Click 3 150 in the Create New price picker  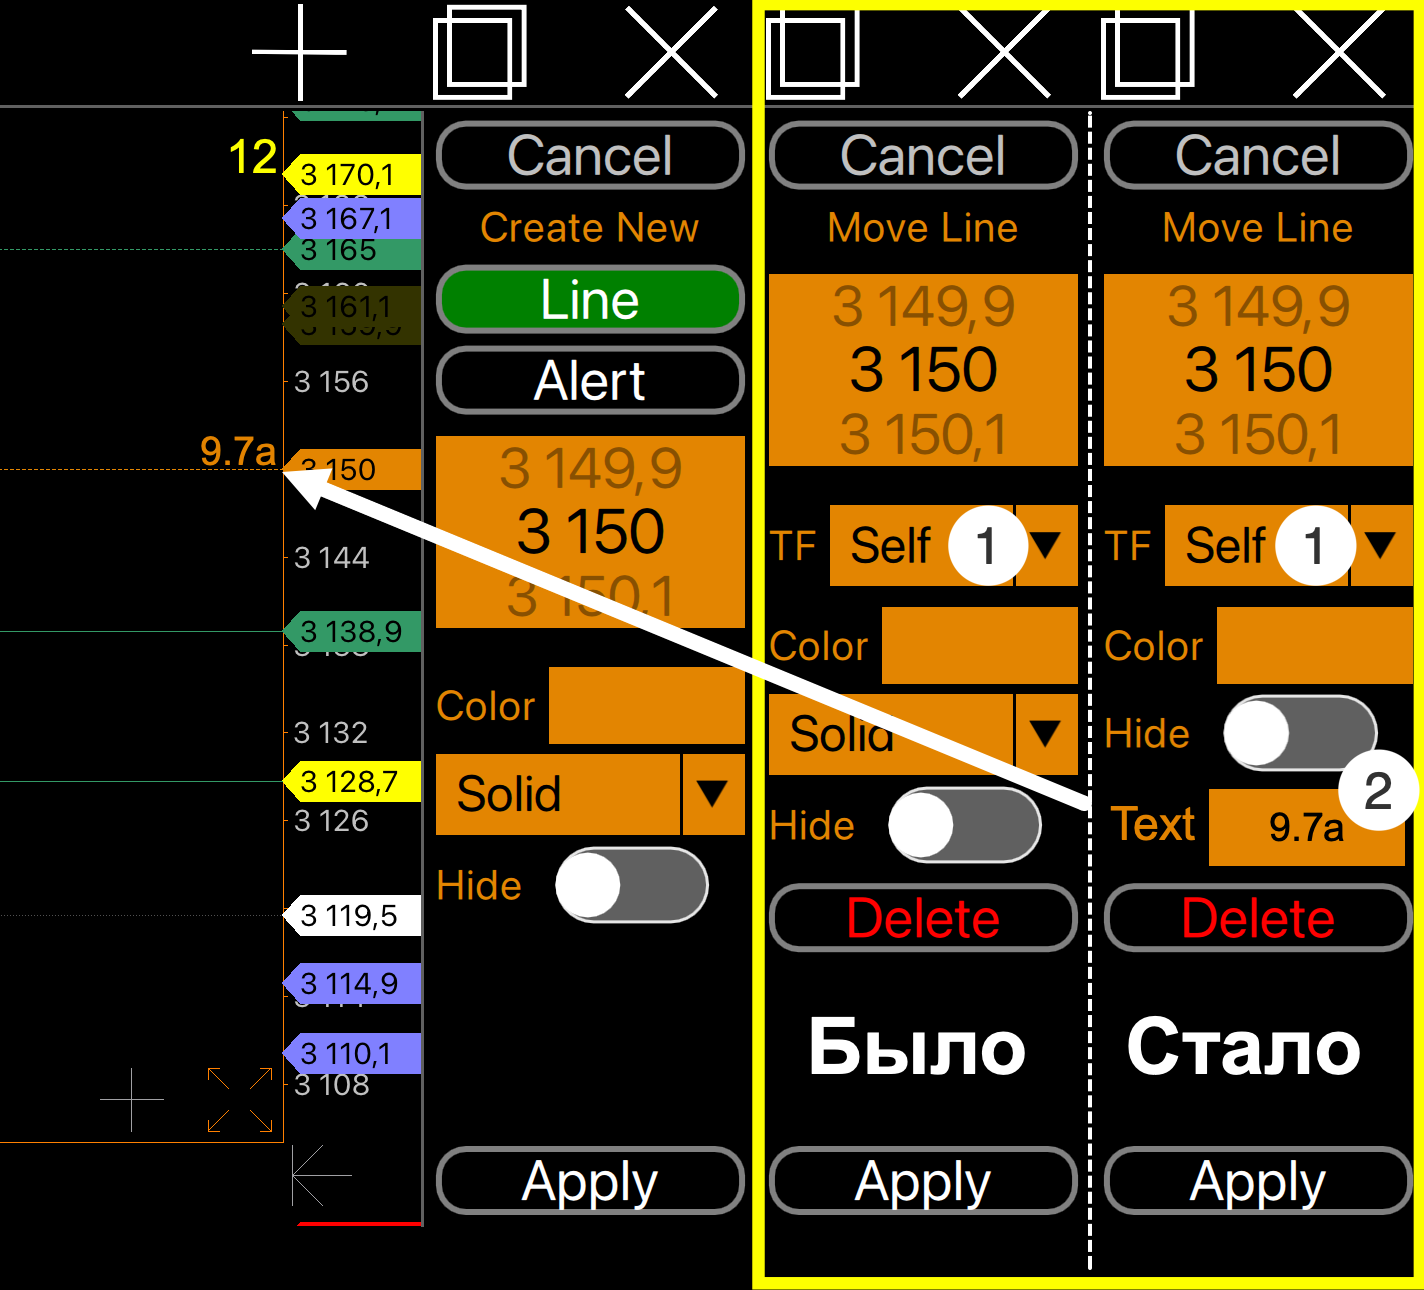[590, 531]
